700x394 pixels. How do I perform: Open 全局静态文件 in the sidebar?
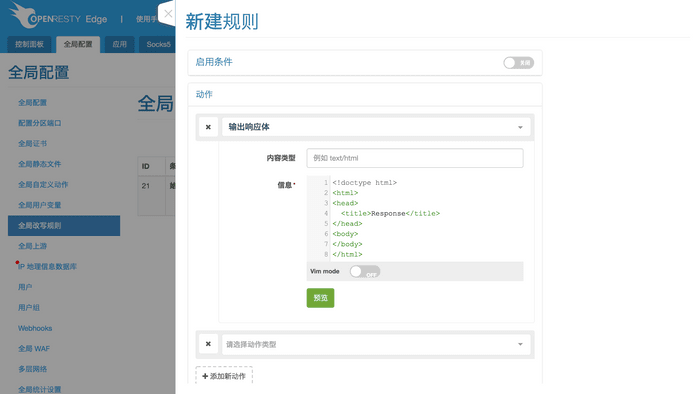point(40,164)
